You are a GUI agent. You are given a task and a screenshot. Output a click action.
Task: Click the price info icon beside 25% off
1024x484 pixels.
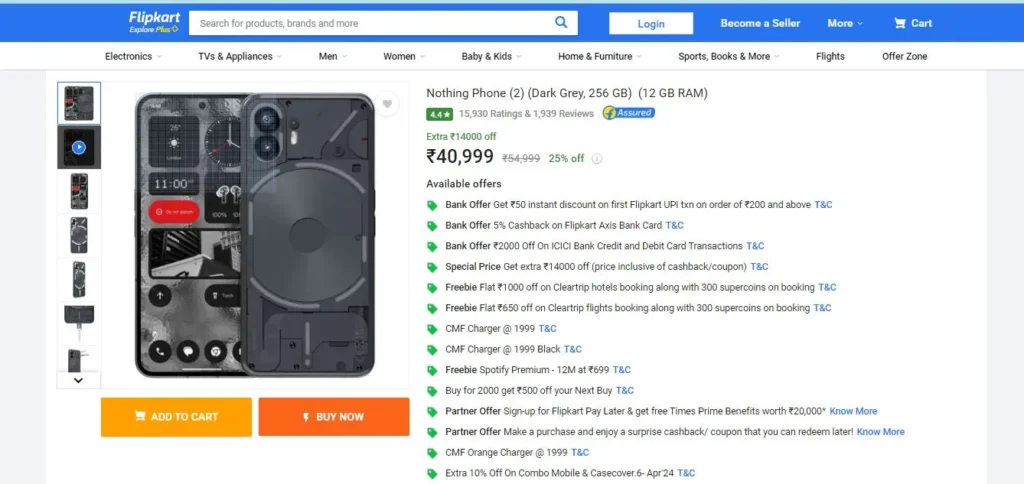(597, 158)
